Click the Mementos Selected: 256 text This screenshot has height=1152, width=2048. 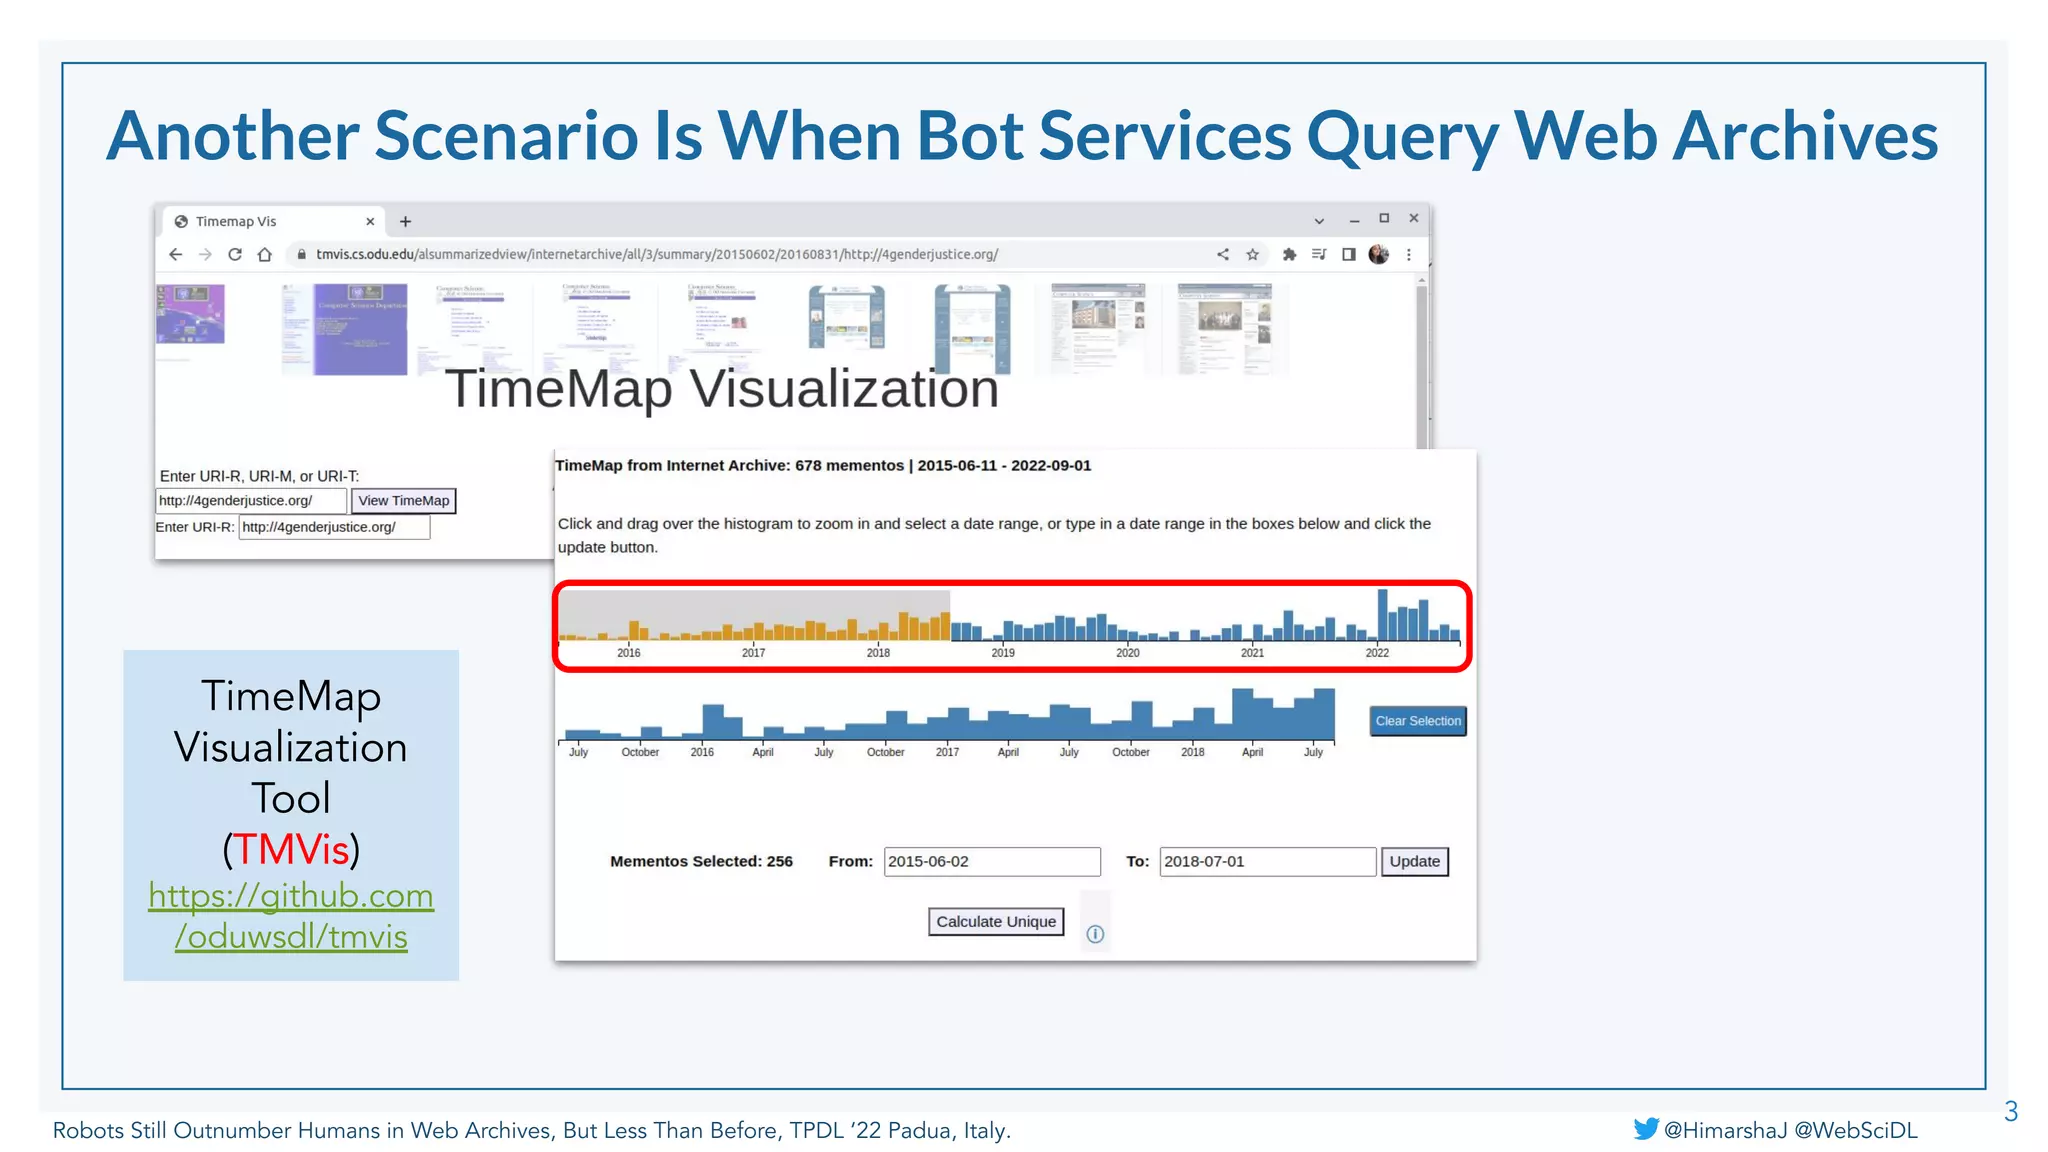pyautogui.click(x=701, y=861)
